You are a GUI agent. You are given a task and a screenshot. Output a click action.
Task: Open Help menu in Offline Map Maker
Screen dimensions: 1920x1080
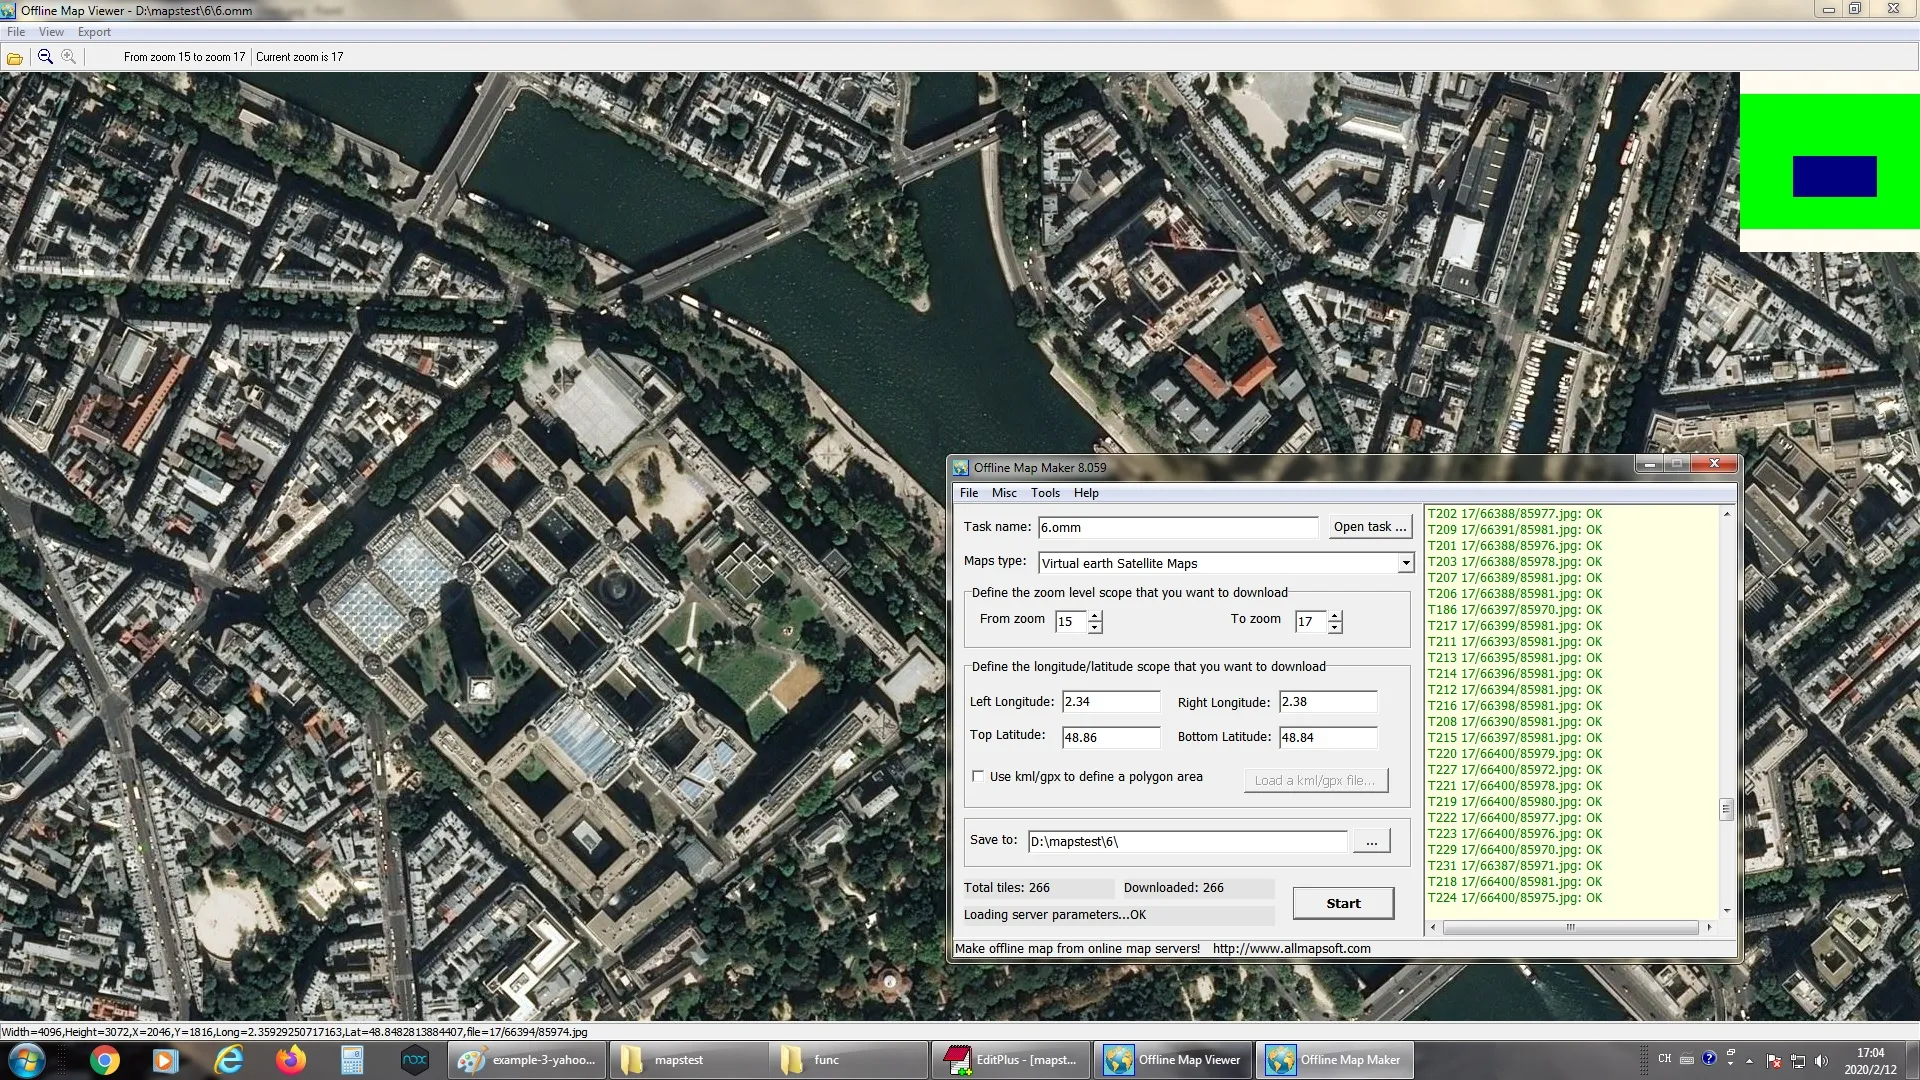coord(1086,493)
